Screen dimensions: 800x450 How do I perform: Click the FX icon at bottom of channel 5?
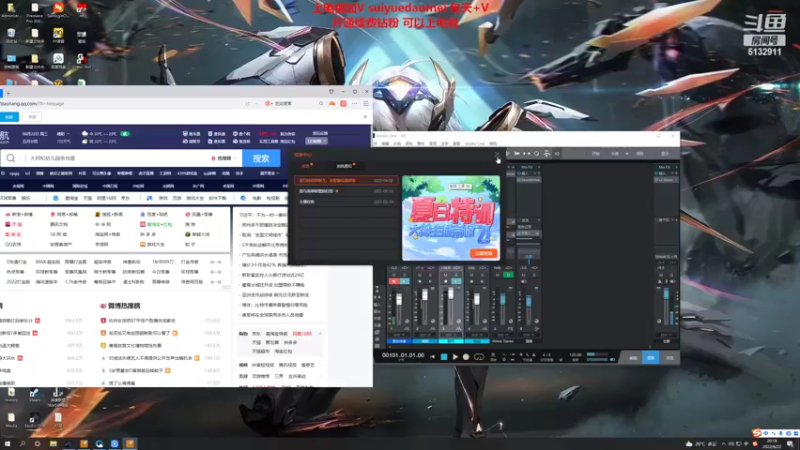click(x=510, y=329)
